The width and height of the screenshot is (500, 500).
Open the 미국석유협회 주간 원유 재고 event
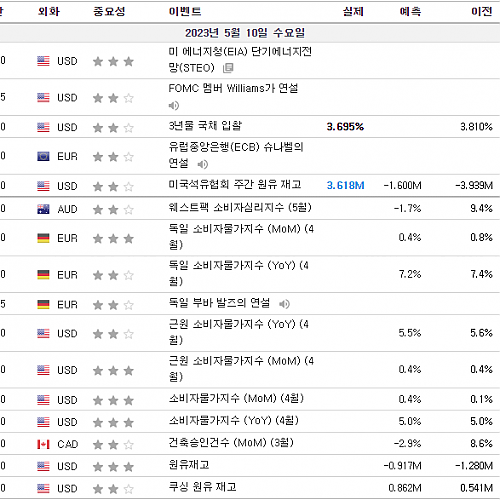[235, 185]
